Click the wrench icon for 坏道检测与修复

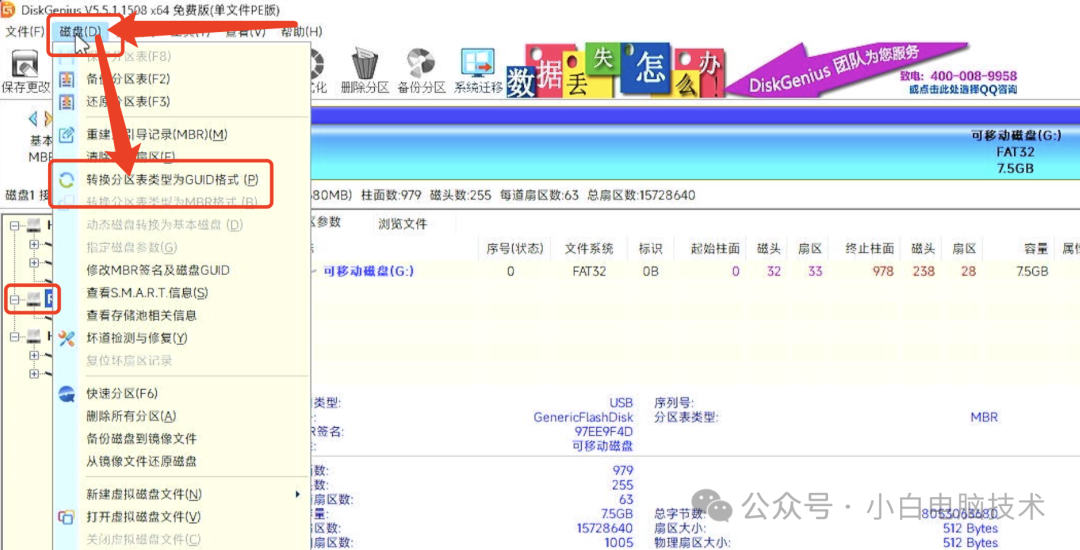[66, 338]
